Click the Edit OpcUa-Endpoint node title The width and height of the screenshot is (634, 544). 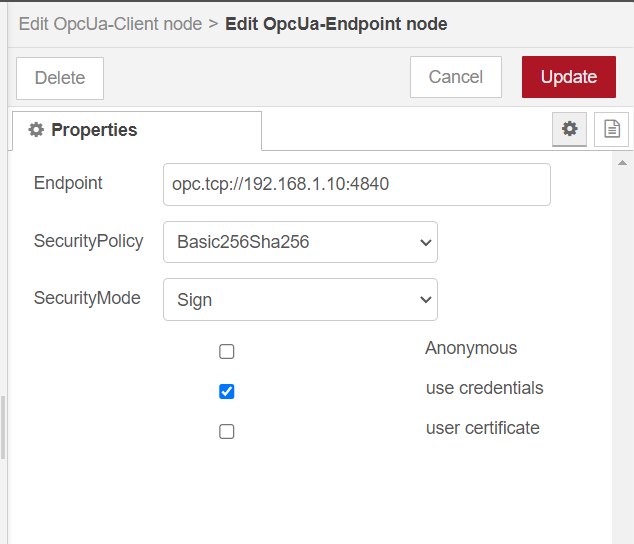pos(336,23)
